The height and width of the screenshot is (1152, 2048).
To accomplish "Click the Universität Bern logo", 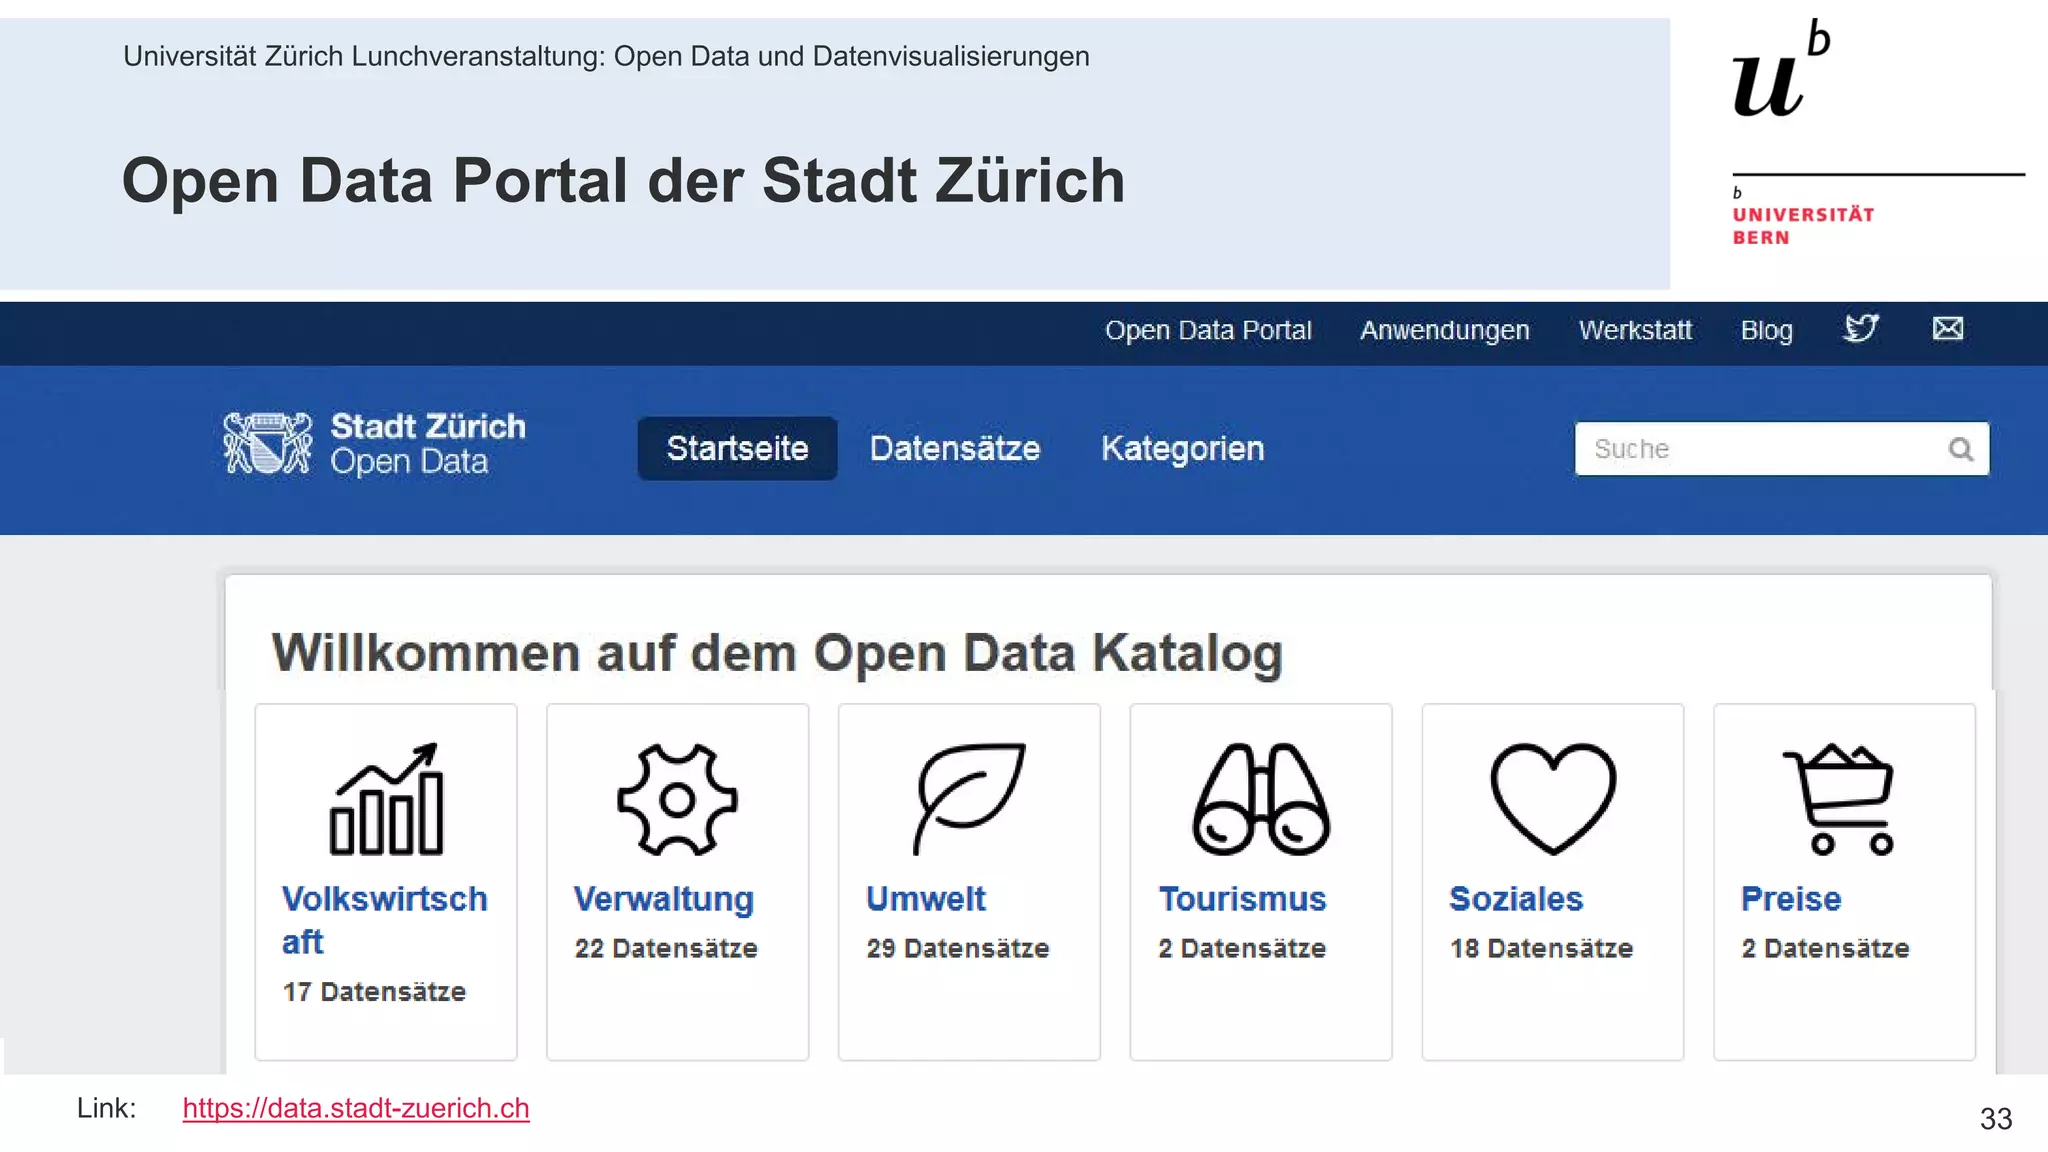I will tap(1878, 133).
